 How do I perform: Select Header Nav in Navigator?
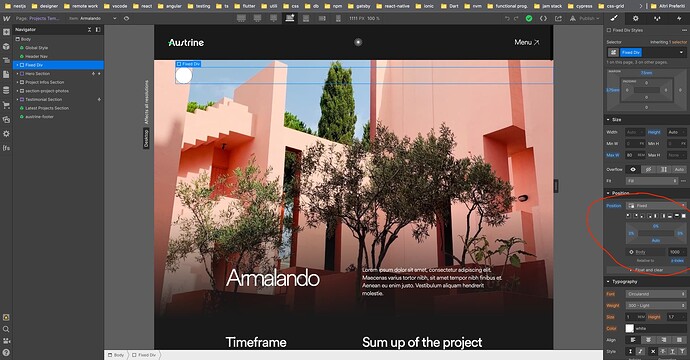[x=36, y=56]
